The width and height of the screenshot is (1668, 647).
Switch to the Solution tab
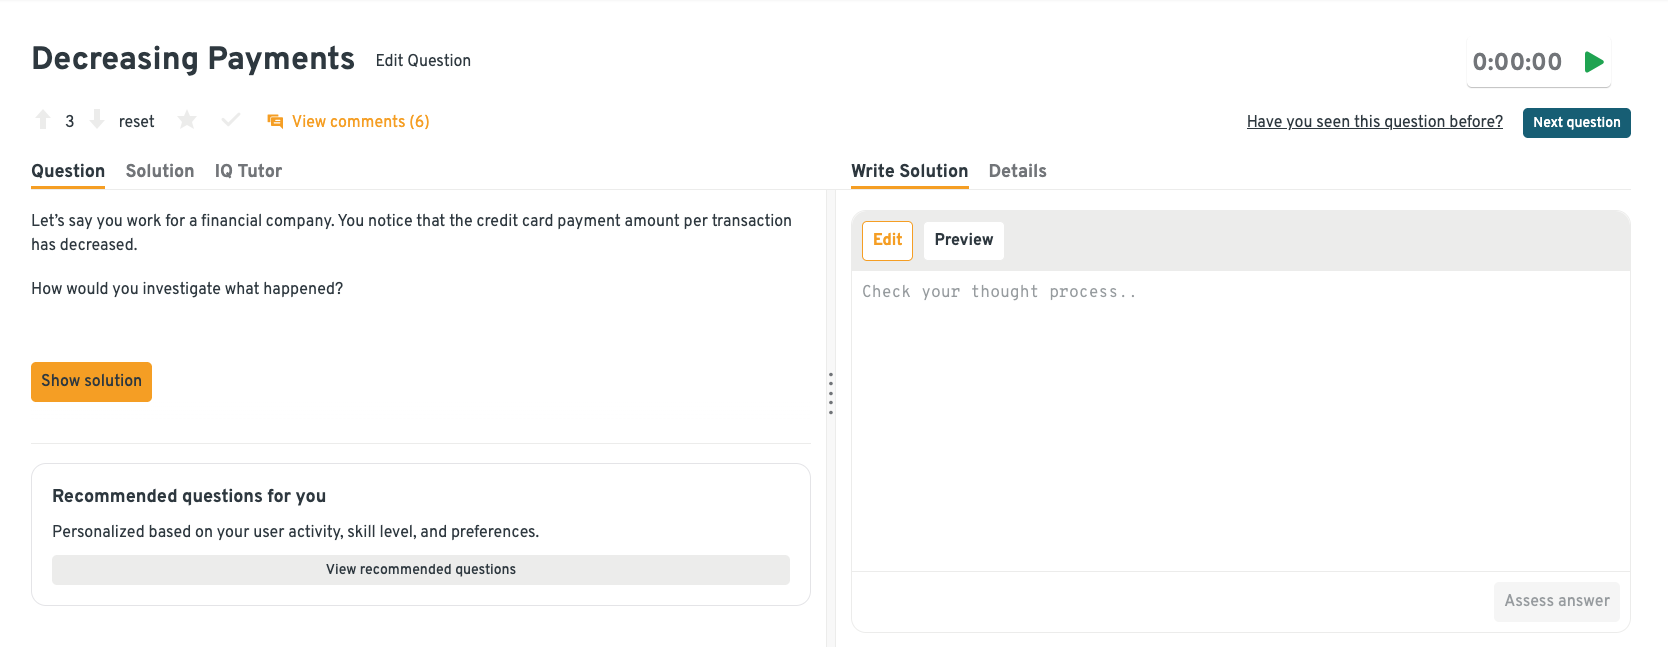click(x=160, y=171)
